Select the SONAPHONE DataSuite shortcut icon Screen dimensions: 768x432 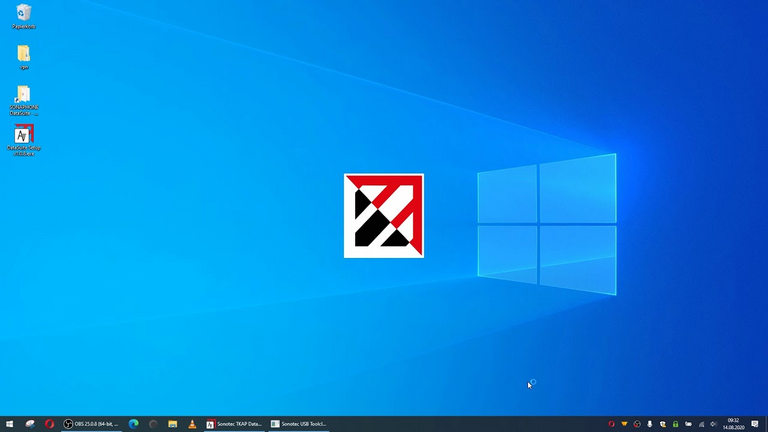tap(24, 95)
